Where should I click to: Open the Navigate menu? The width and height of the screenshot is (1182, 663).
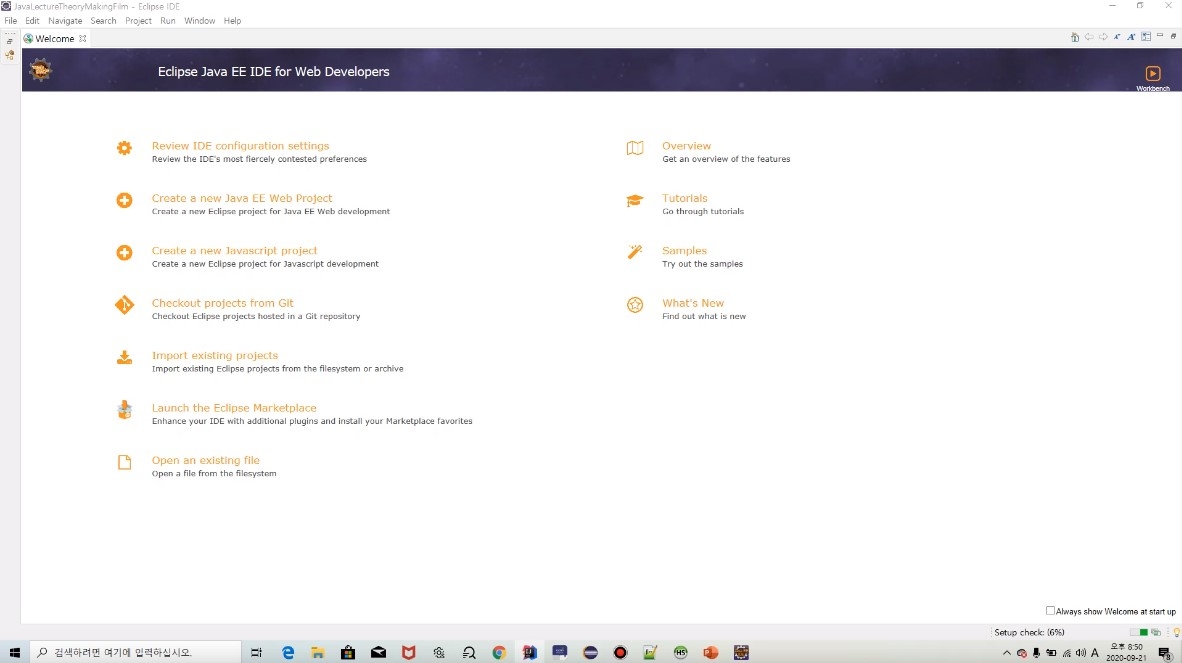tap(65, 21)
